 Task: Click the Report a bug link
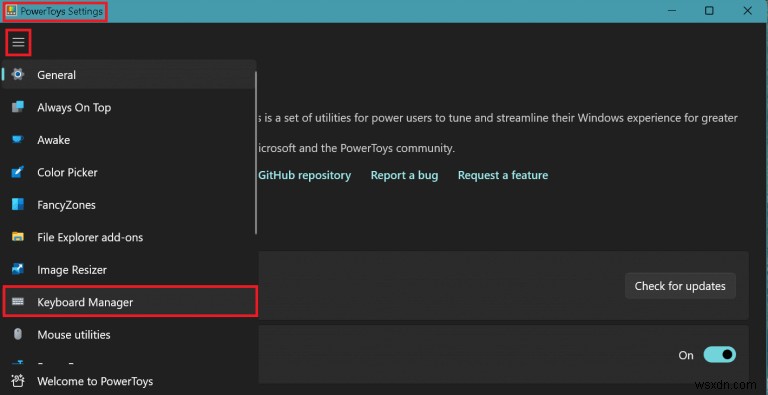coord(404,175)
